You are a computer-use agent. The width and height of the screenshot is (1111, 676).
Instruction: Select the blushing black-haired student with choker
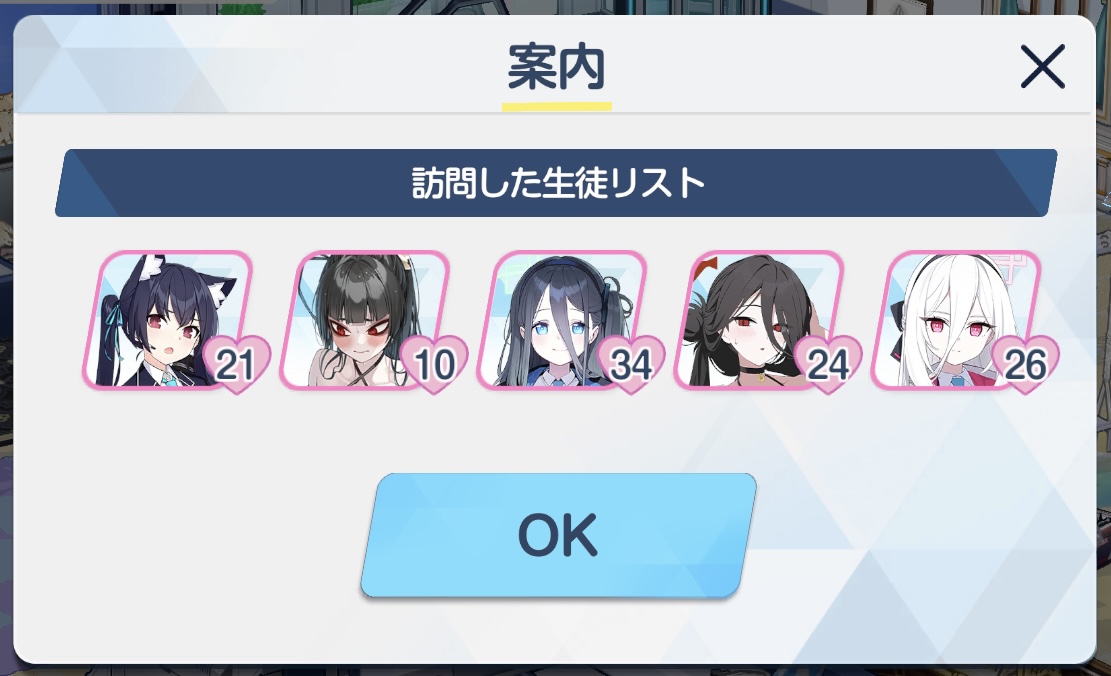click(x=757, y=319)
